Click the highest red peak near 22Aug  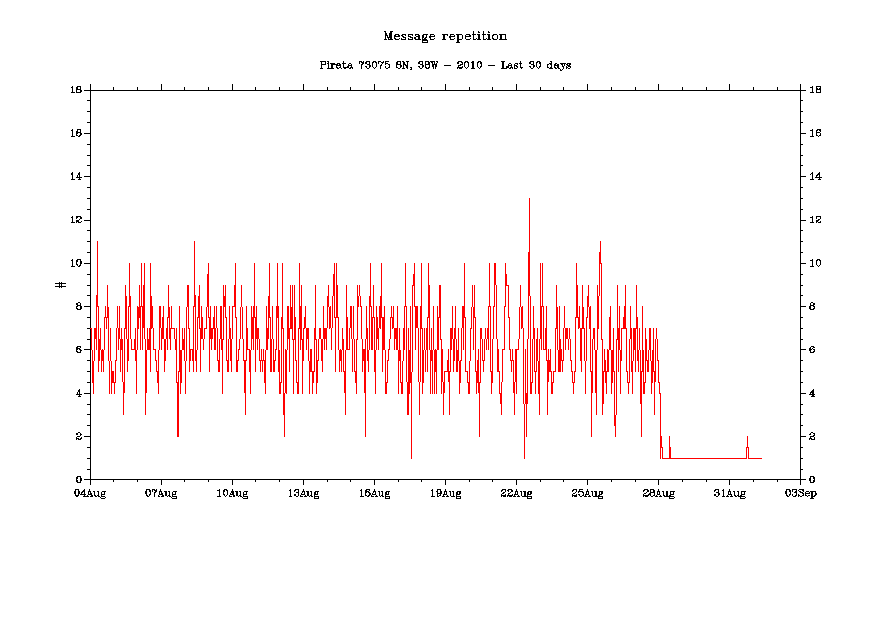[x=529, y=200]
